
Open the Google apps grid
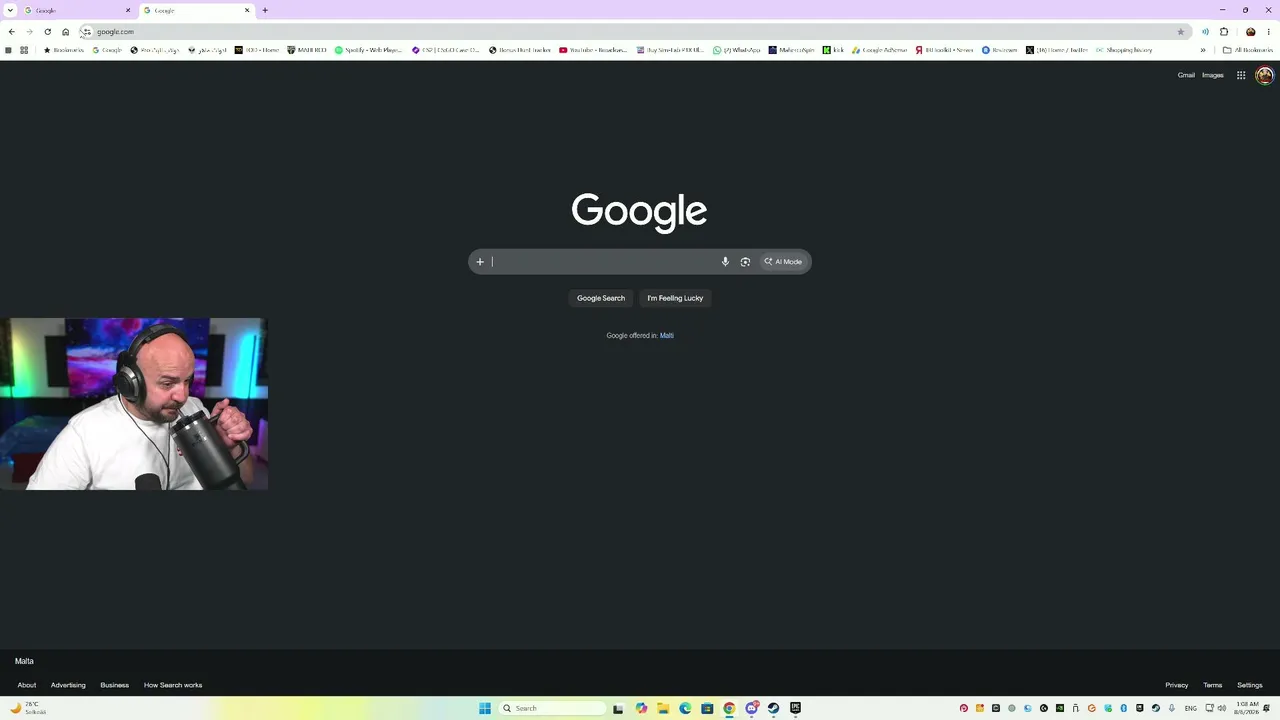[1241, 75]
